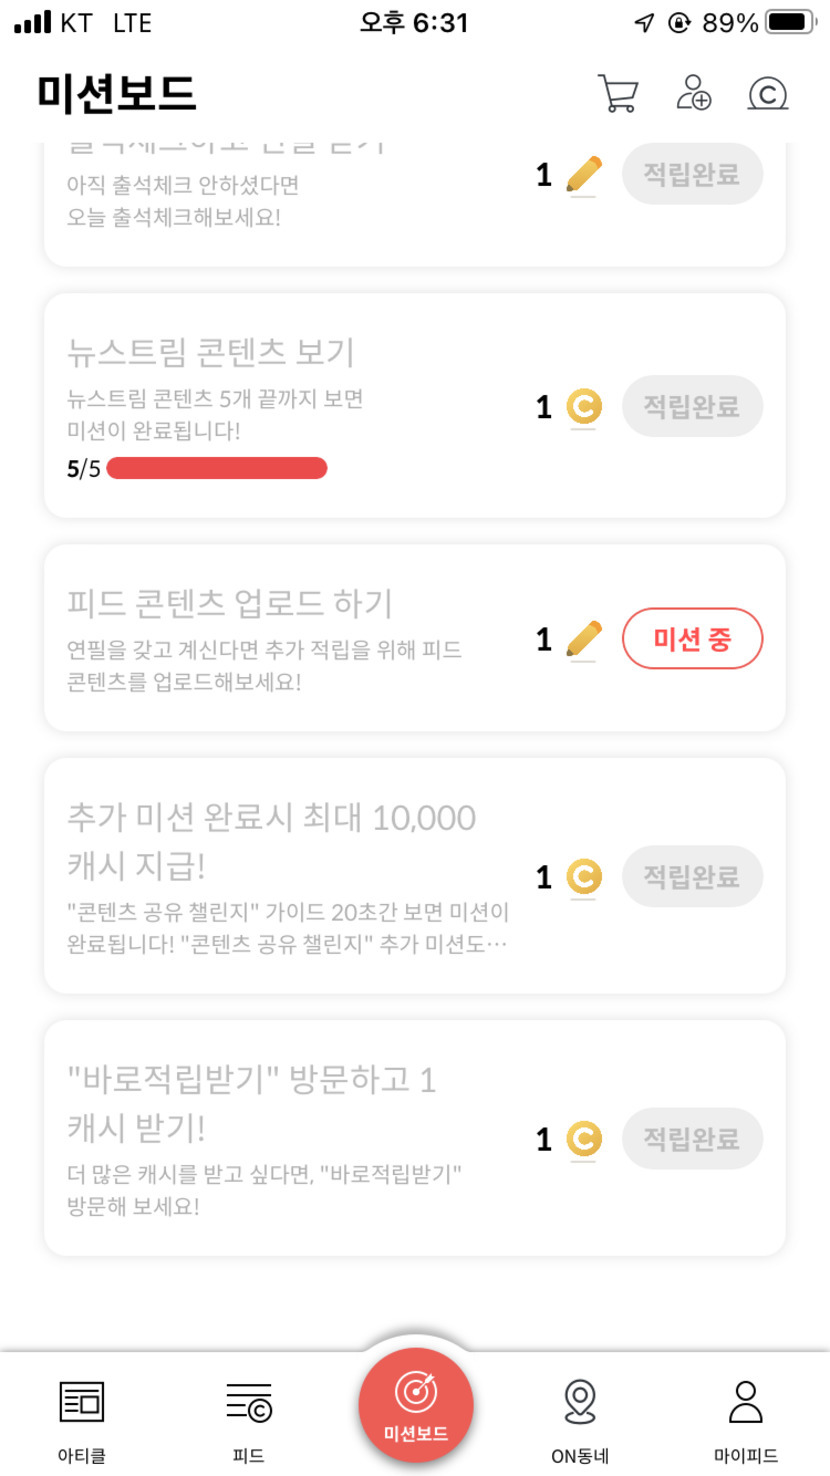Open the 미션보드 center tab button
This screenshot has width=830, height=1476.
coord(415,1406)
